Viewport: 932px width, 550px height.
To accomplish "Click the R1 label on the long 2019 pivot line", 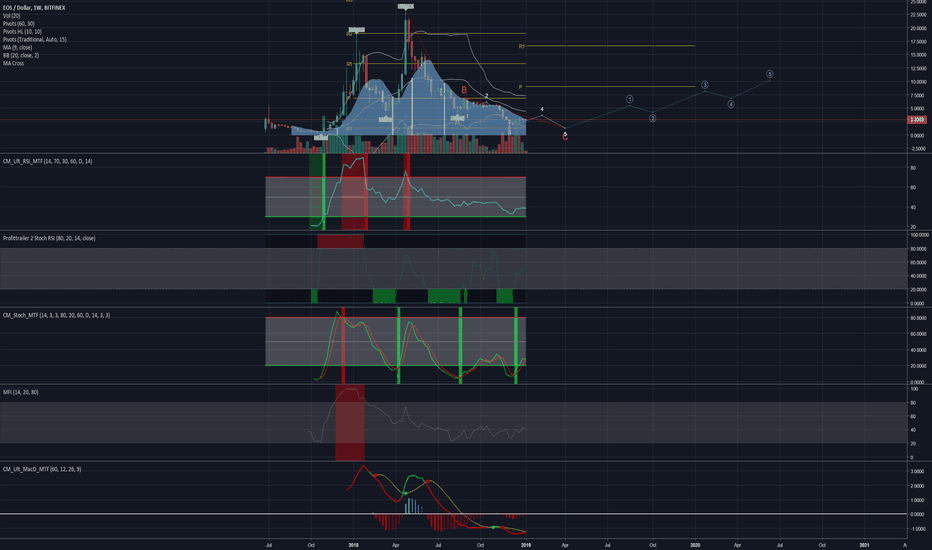I will 521,46.
